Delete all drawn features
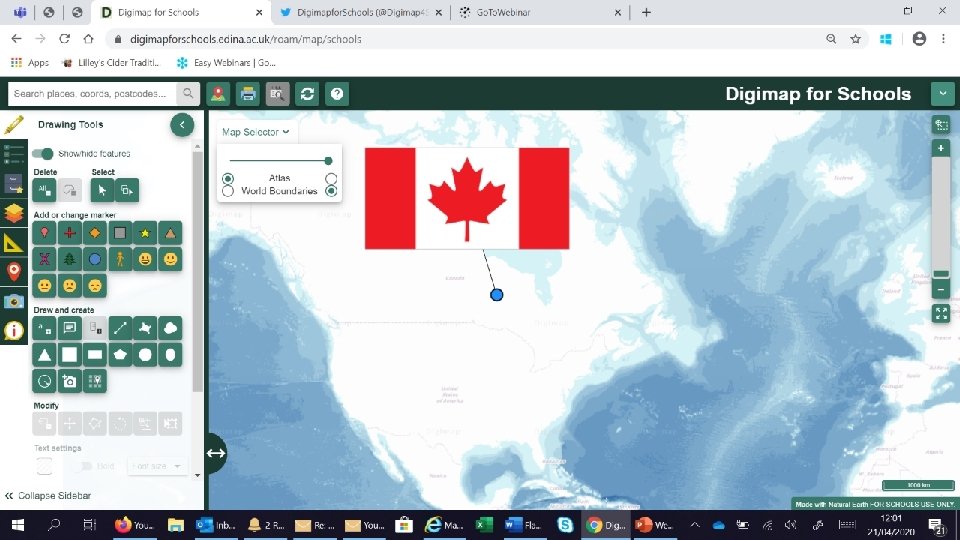960x540 pixels. (x=44, y=190)
